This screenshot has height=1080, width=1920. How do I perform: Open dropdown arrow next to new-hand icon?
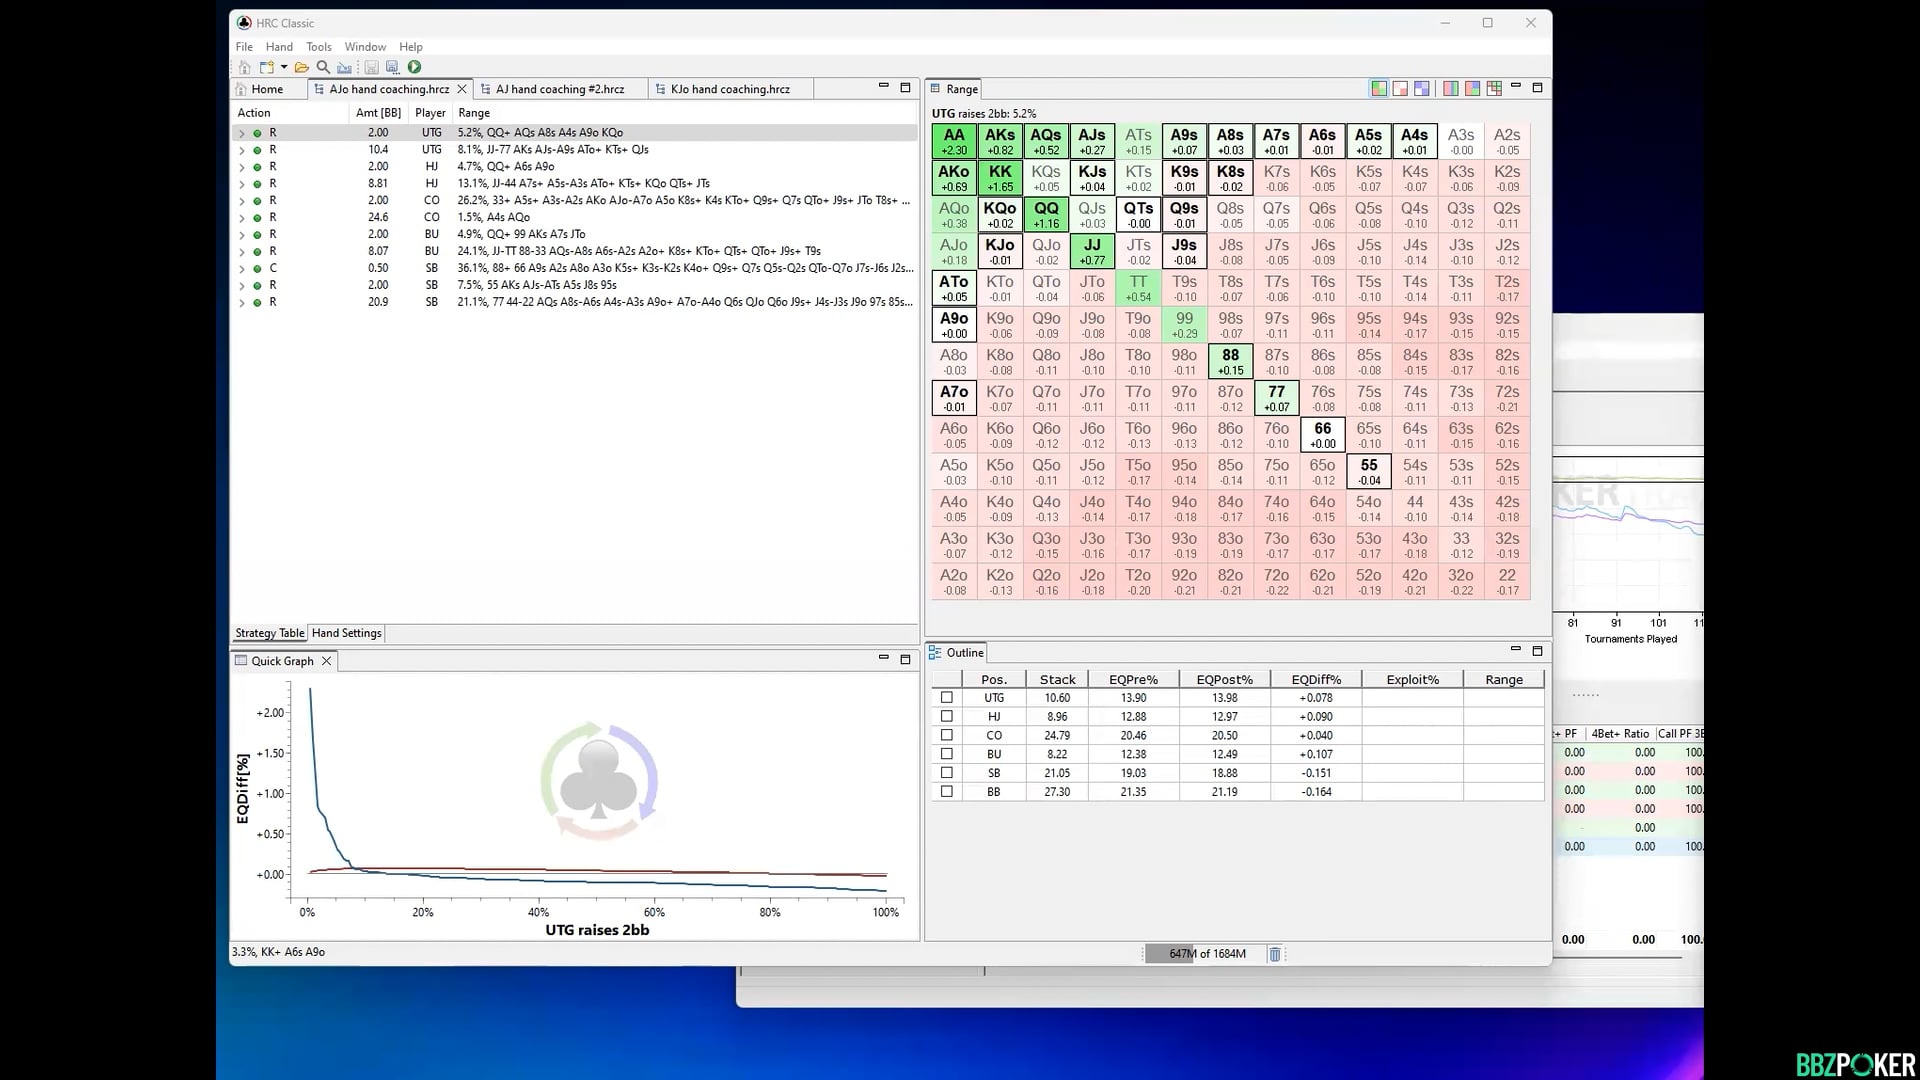pyautogui.click(x=284, y=67)
